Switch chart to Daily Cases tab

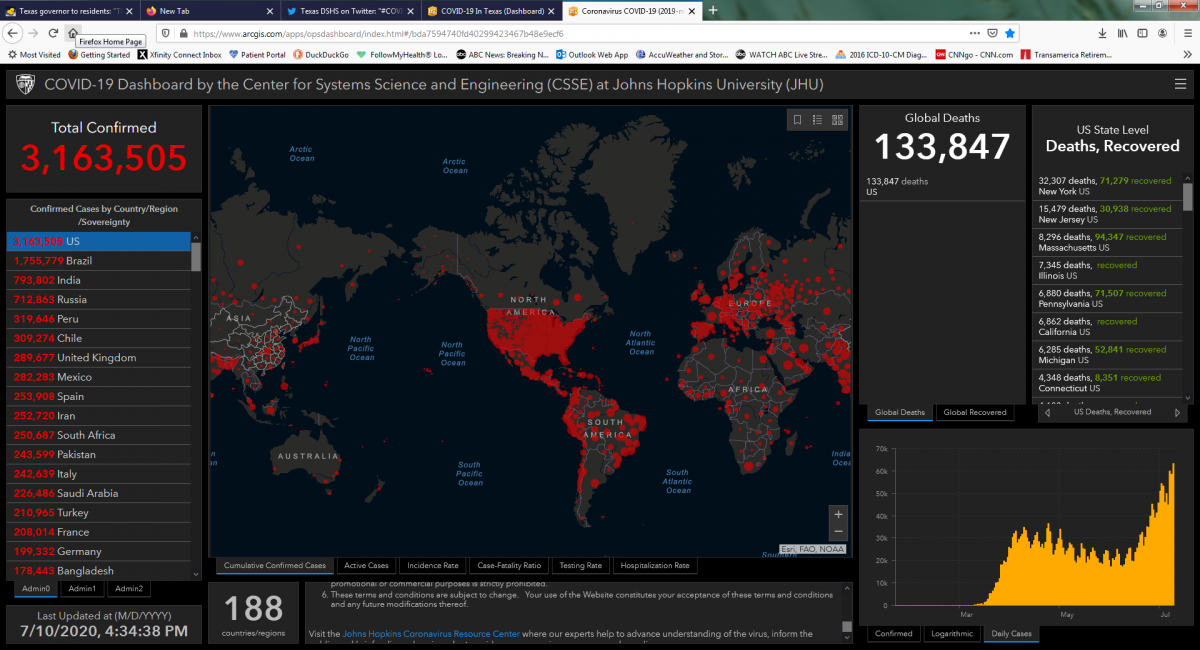pyautogui.click(x=1011, y=634)
